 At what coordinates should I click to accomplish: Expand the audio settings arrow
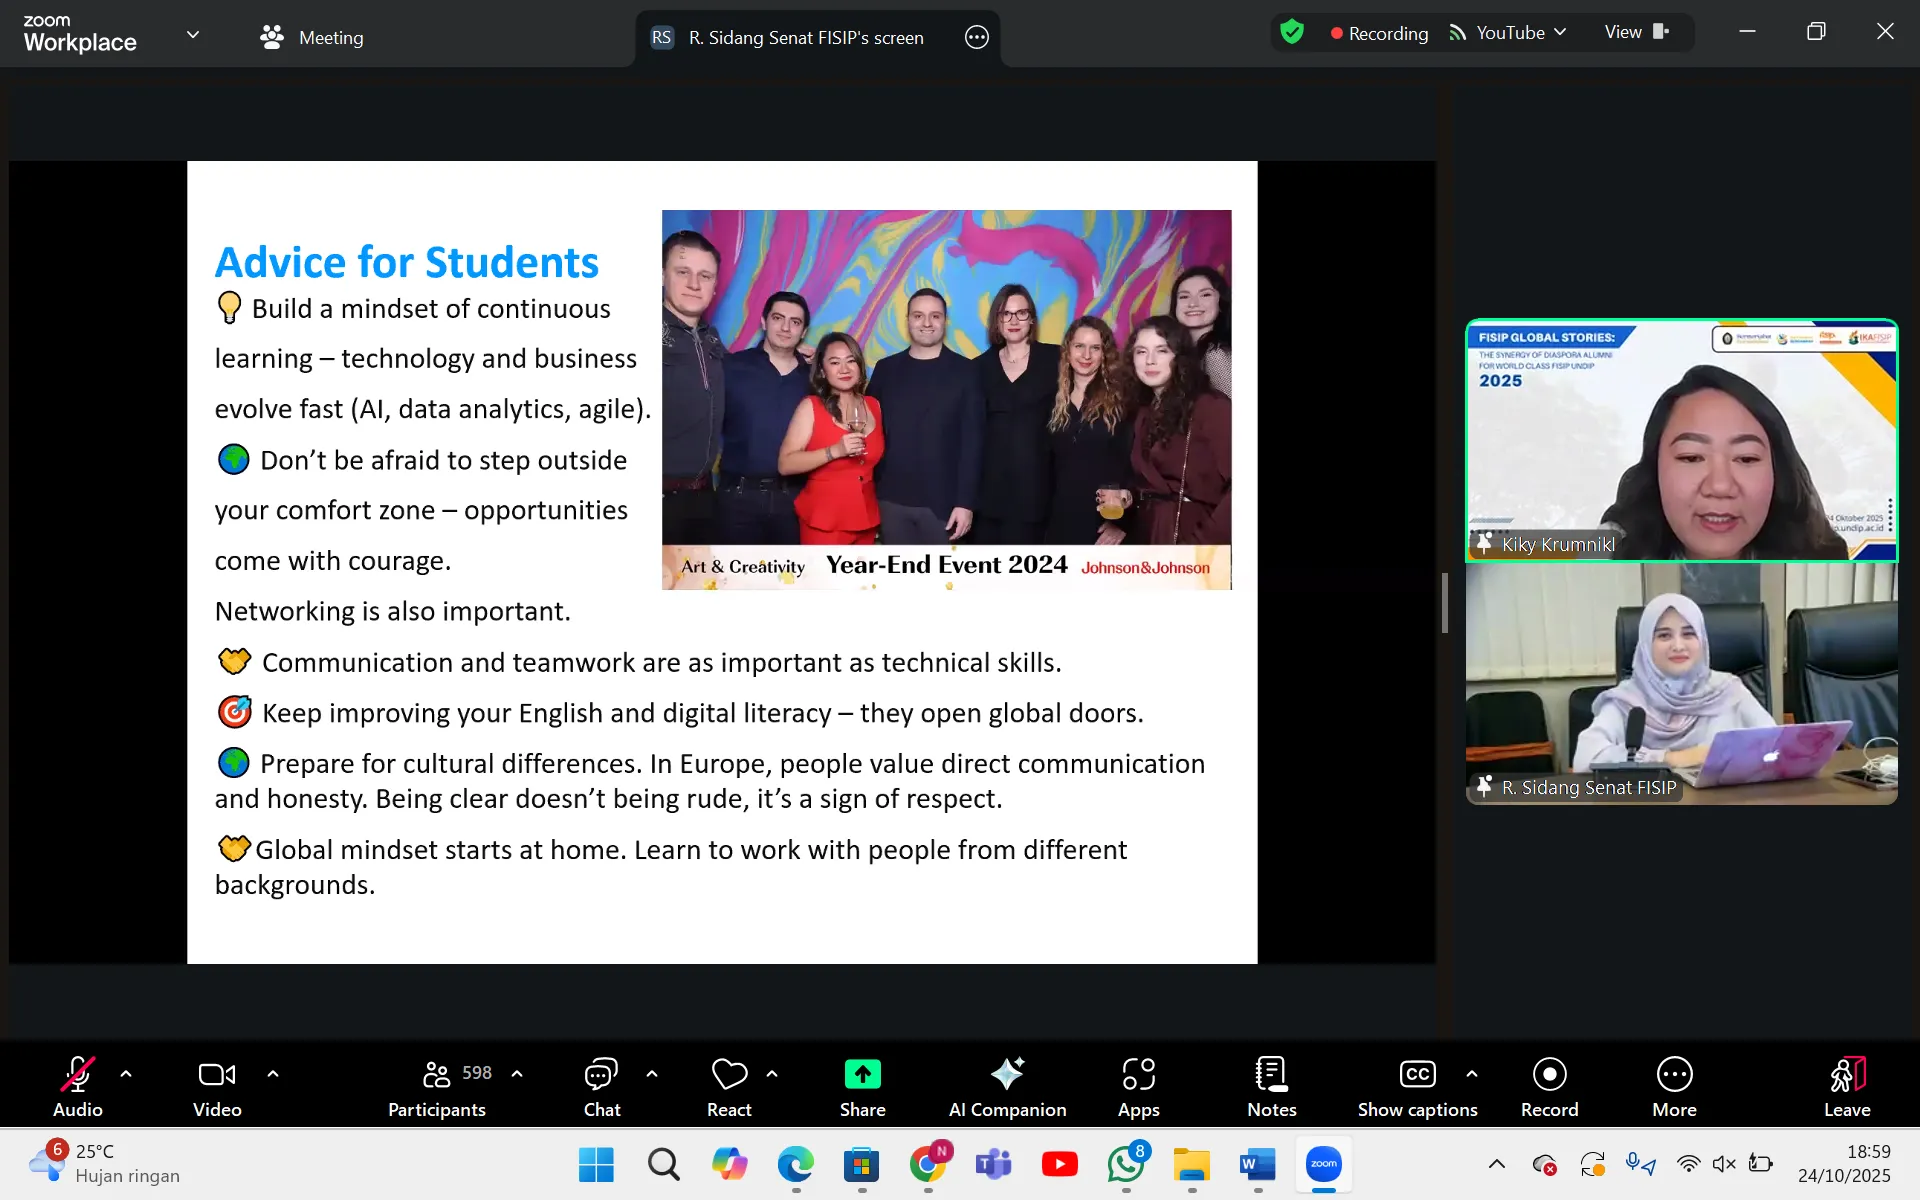(126, 1073)
